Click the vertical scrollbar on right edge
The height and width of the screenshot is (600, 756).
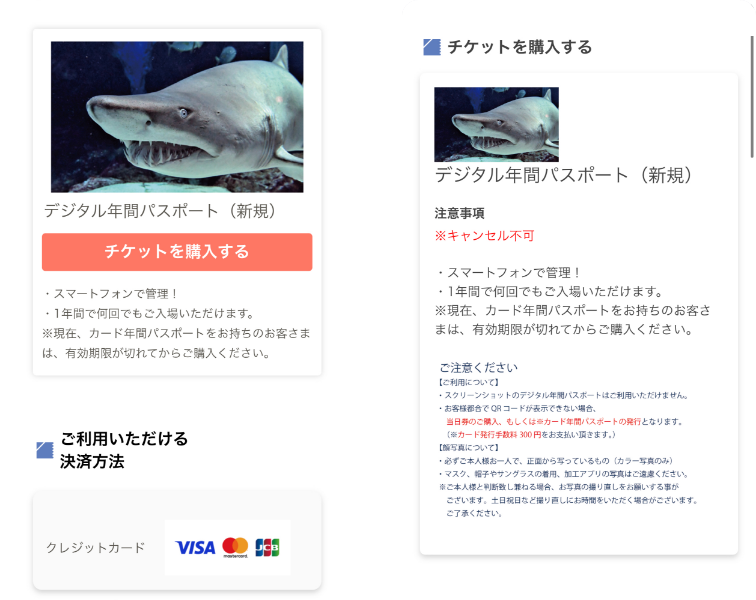[752, 96]
